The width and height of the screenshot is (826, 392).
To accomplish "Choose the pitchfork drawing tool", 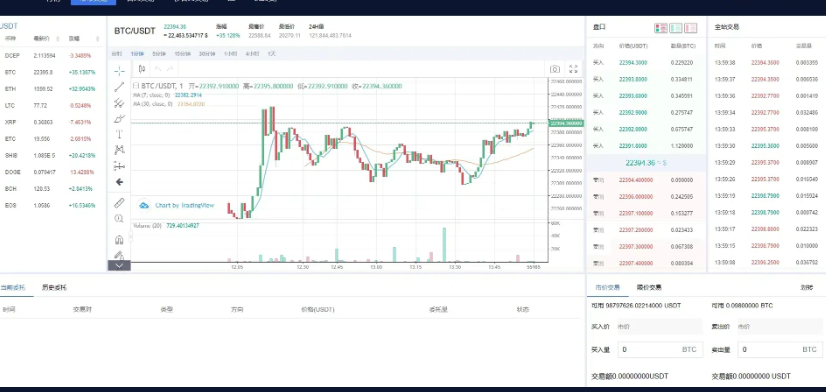I will (120, 103).
